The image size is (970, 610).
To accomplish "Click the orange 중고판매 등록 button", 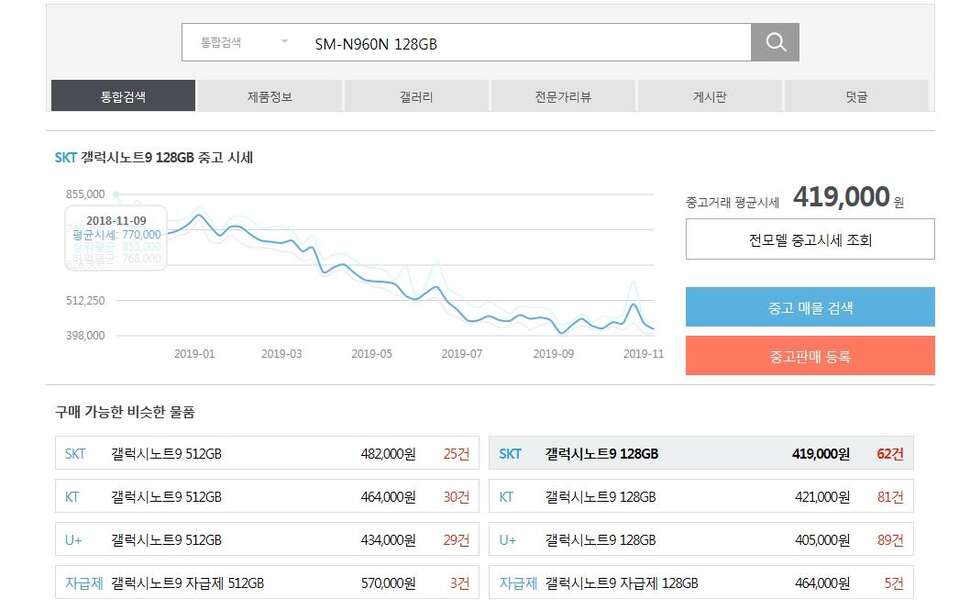I will [810, 356].
